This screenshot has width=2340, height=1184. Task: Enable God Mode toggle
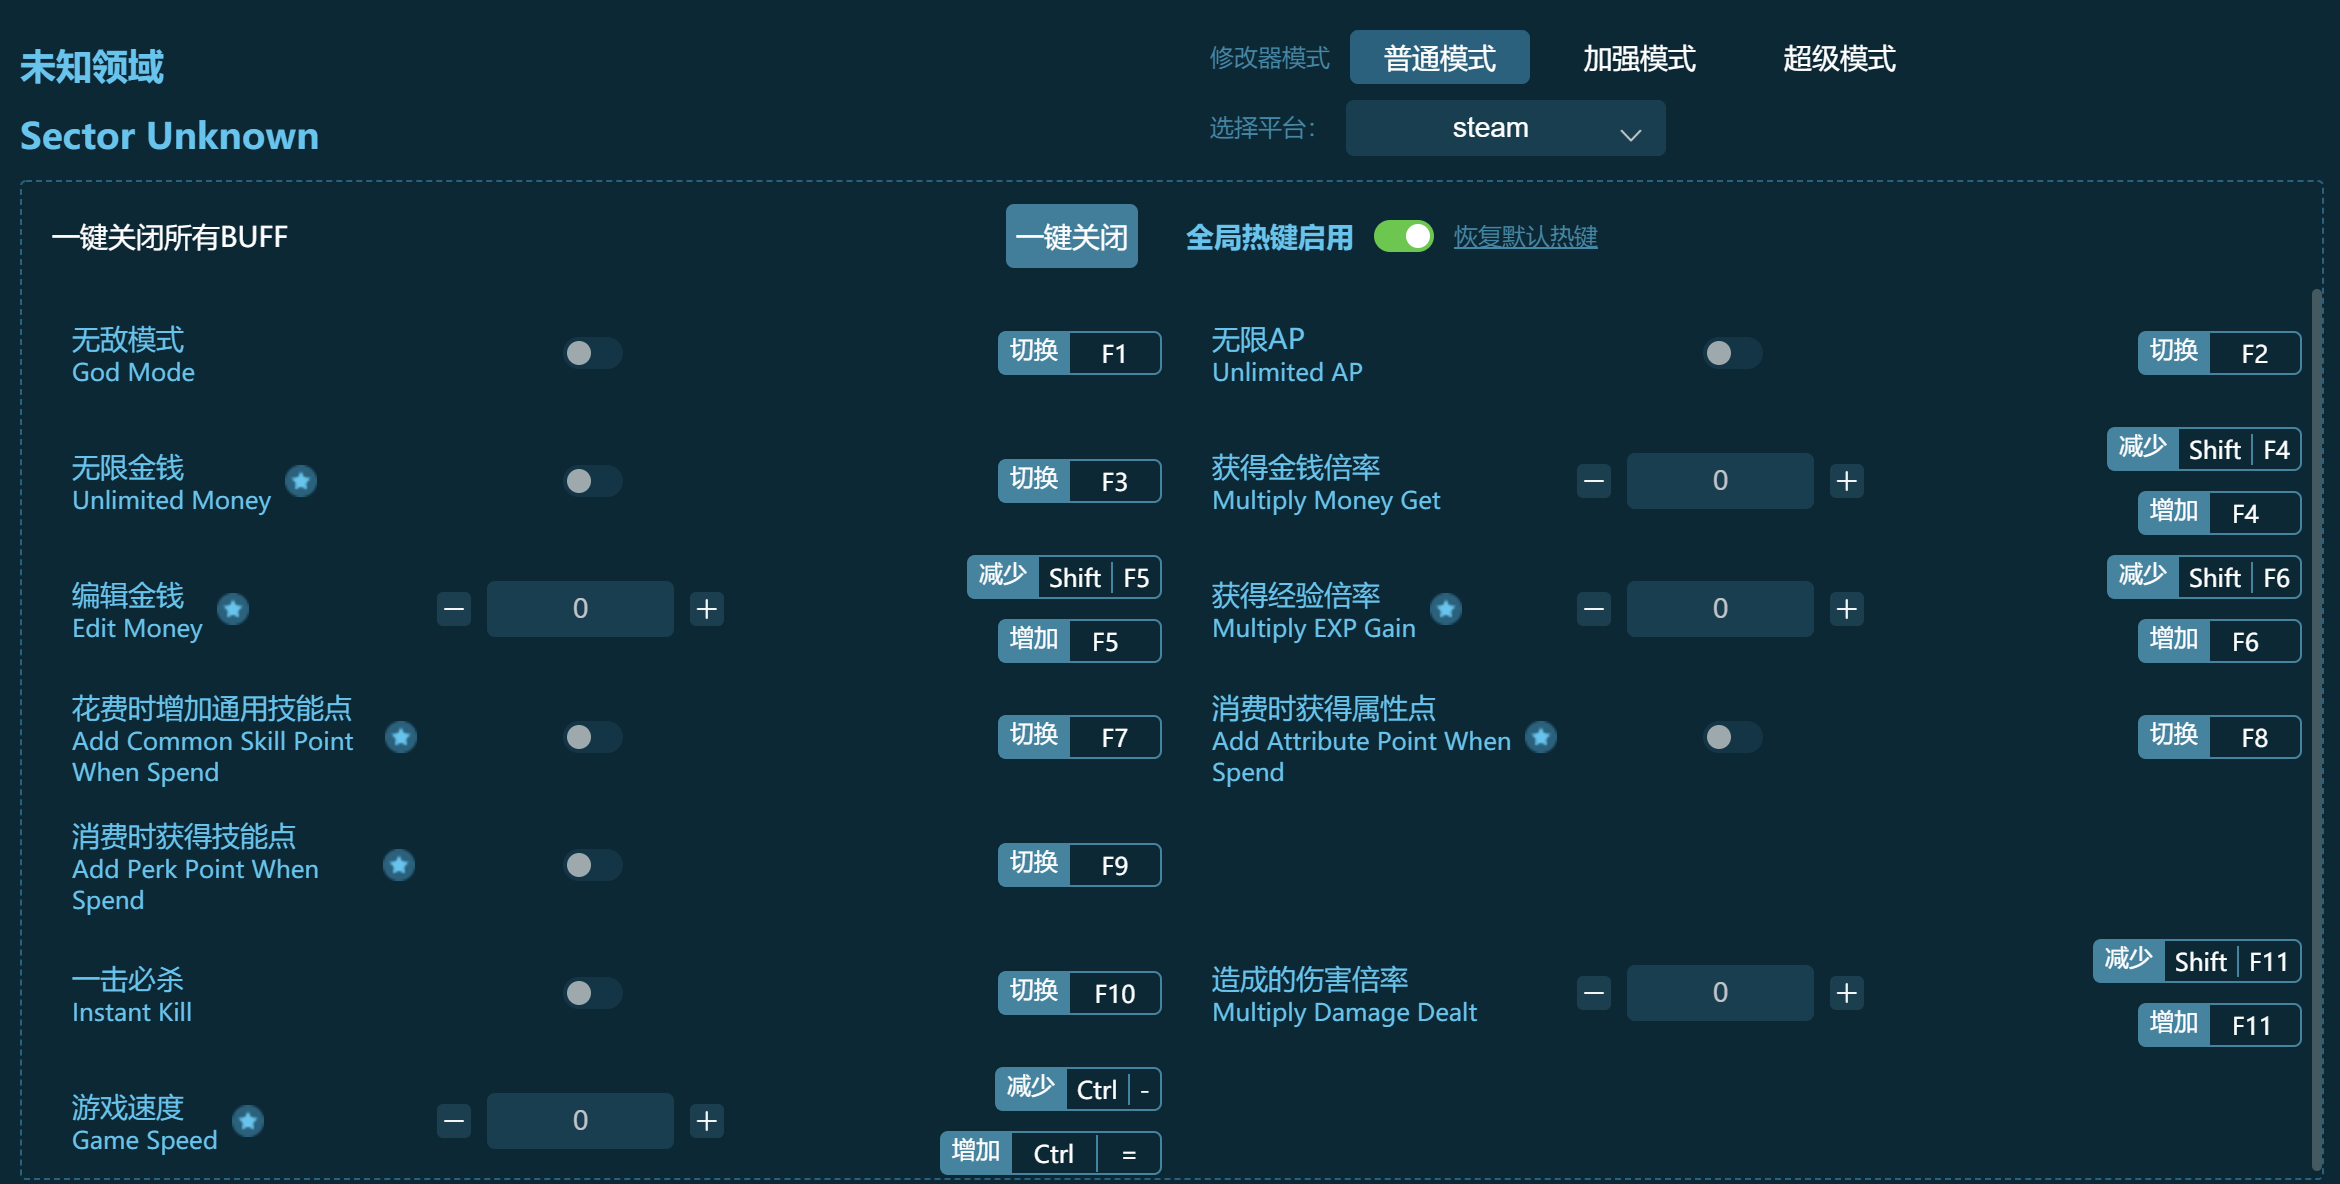592,353
